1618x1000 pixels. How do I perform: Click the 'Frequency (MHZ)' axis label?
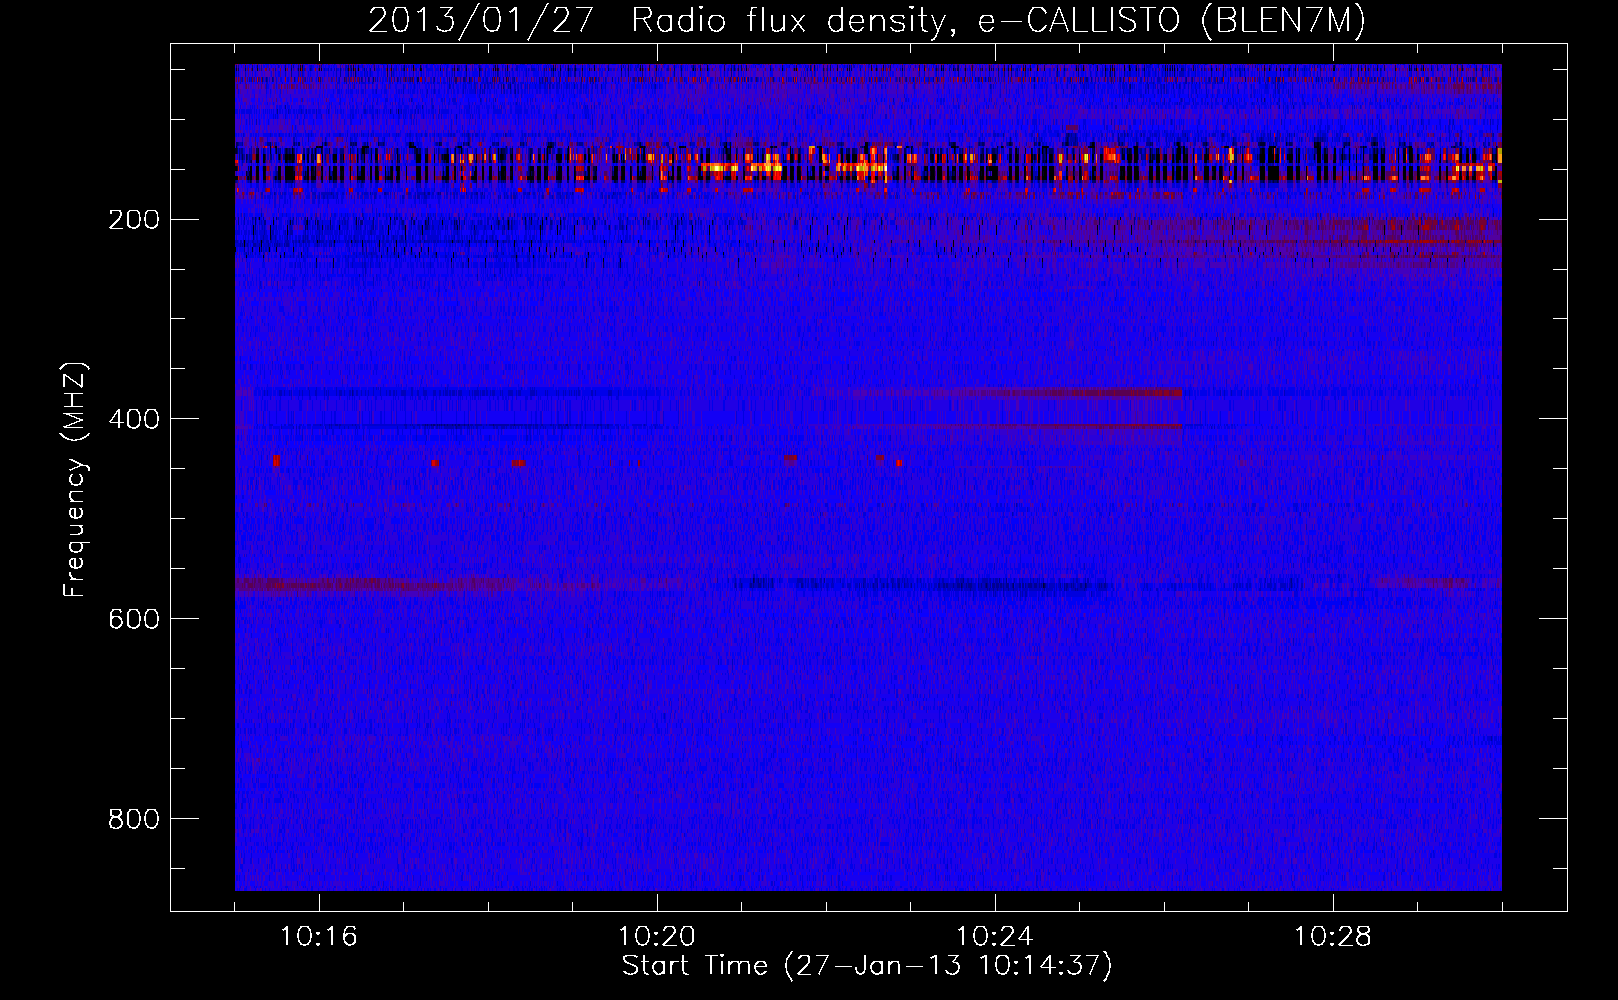(x=75, y=479)
